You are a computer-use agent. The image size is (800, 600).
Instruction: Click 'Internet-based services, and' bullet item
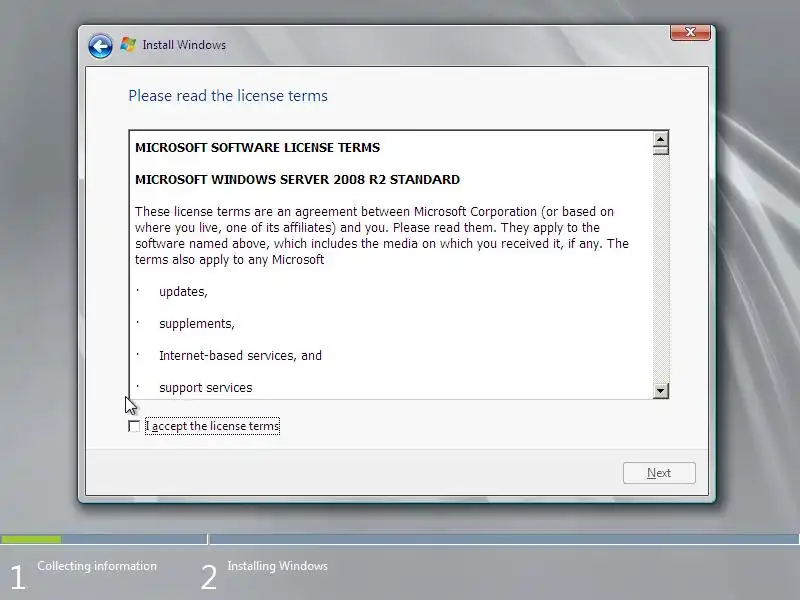pyautogui.click(x=240, y=356)
